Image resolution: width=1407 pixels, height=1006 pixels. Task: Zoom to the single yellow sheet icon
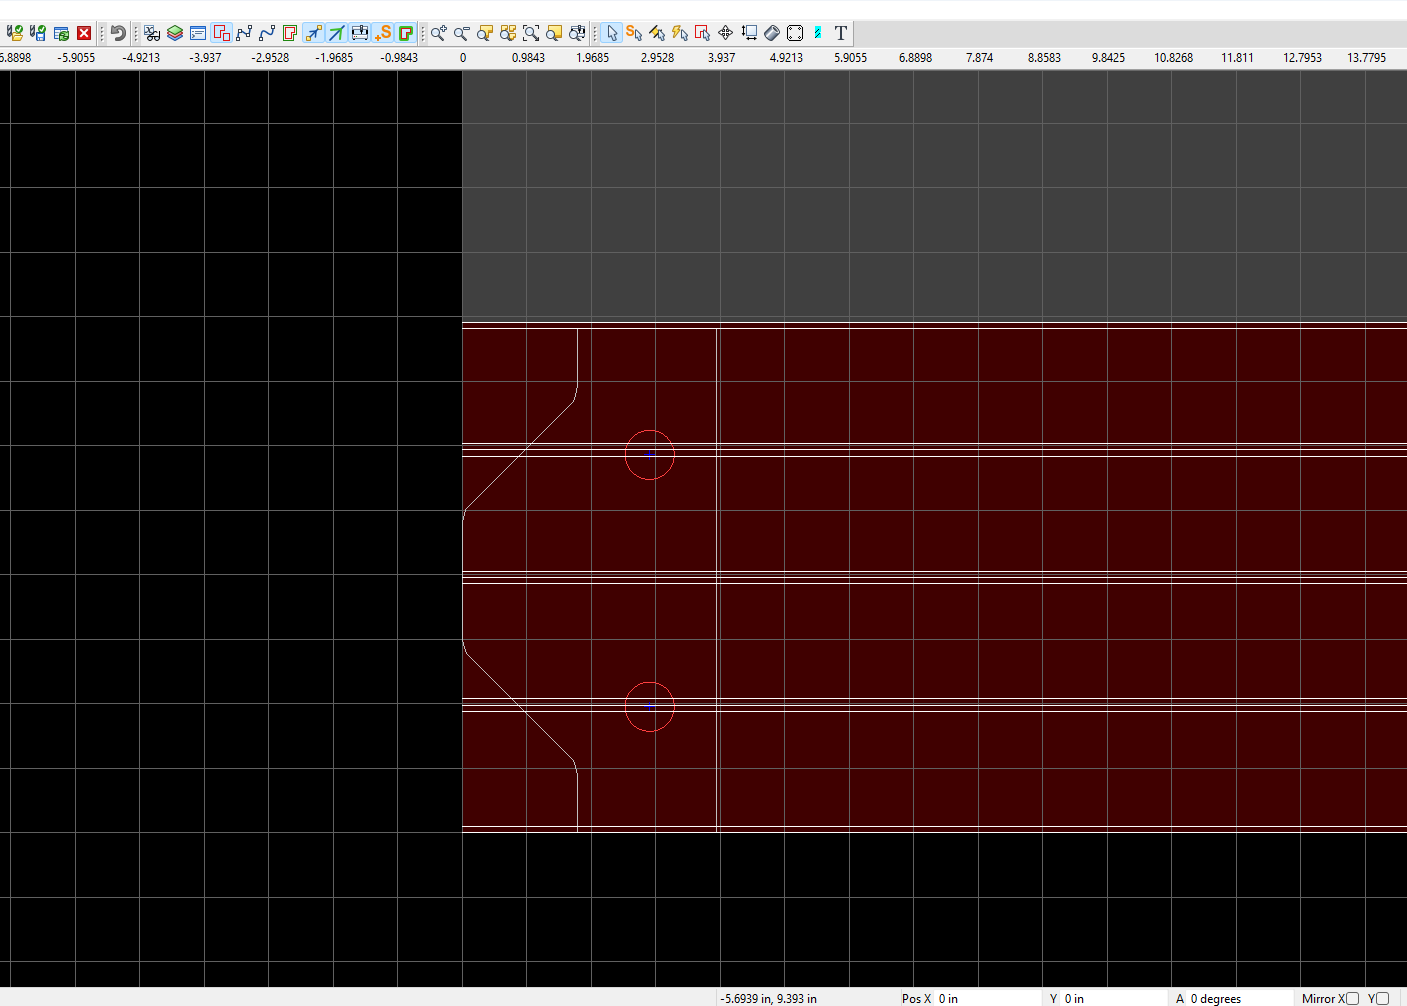[x=485, y=33]
